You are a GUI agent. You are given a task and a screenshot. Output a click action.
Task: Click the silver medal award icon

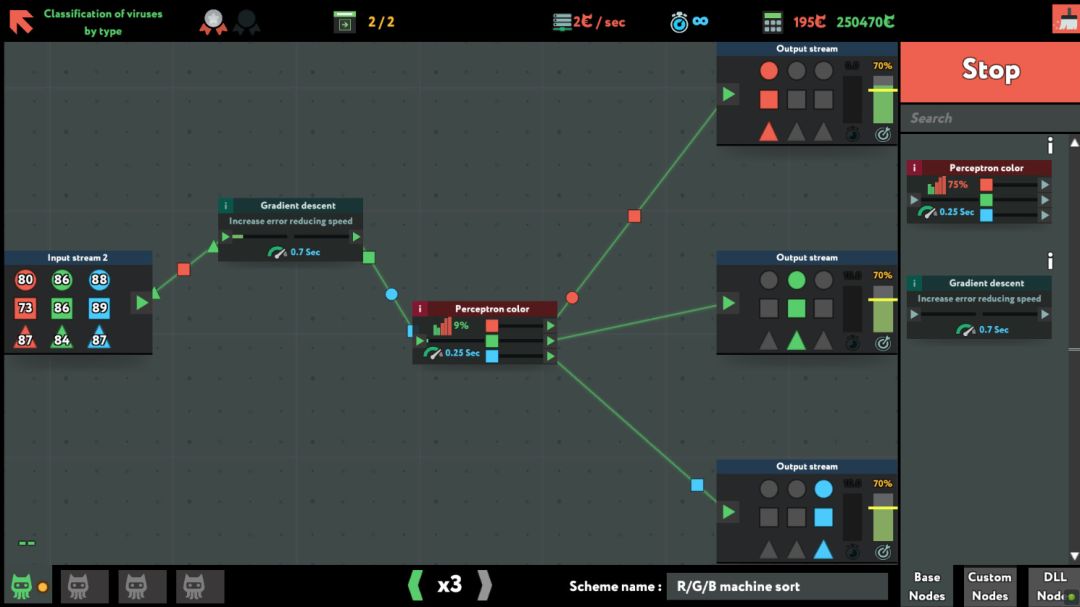click(x=214, y=22)
